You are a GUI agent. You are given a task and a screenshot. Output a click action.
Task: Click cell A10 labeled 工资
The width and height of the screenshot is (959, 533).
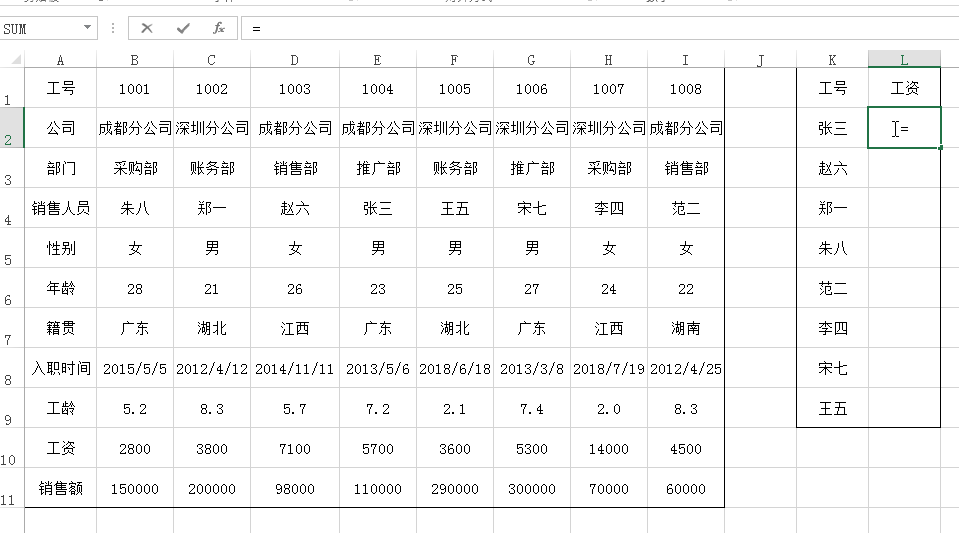tap(61, 449)
